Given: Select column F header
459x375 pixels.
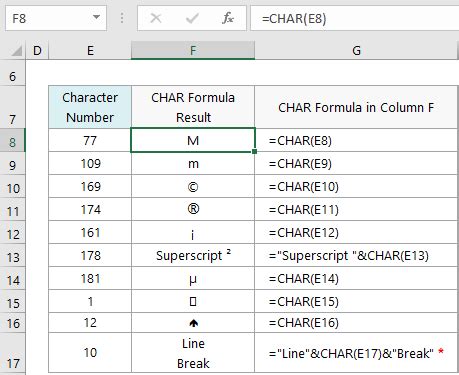Looking at the screenshot, I should pyautogui.click(x=193, y=51).
